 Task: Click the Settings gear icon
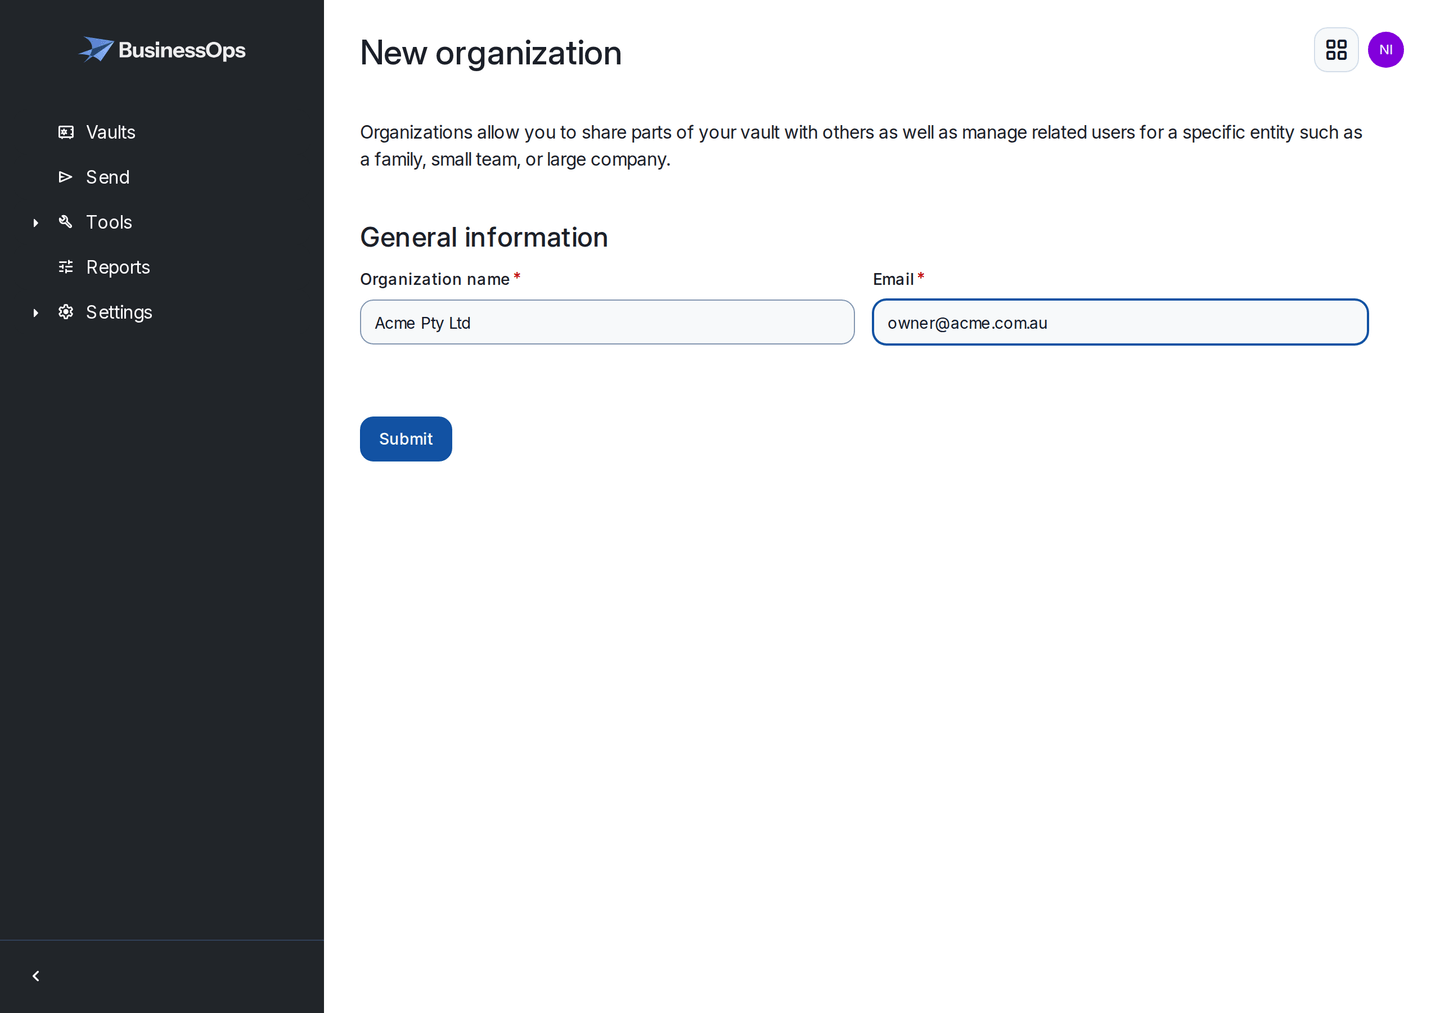tap(66, 312)
